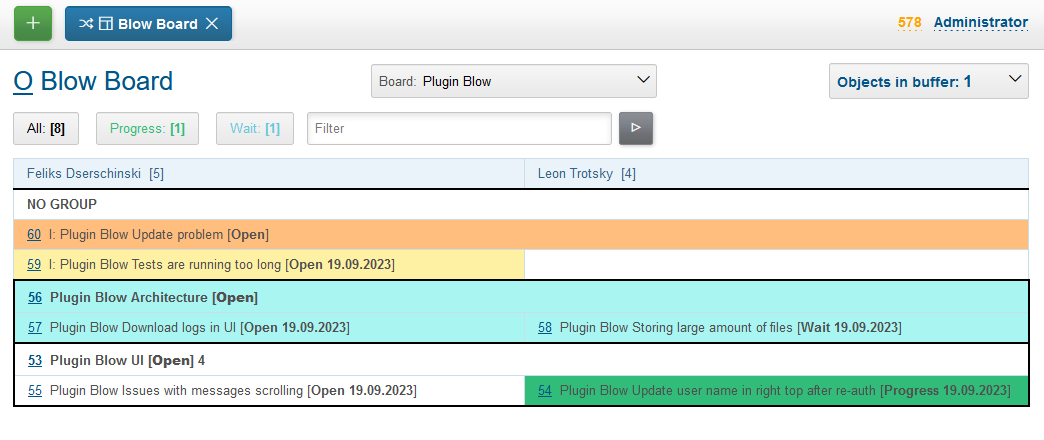Viewport: 1044px width, 440px height.
Task: Click into the Filter text field
Action: (x=459, y=128)
